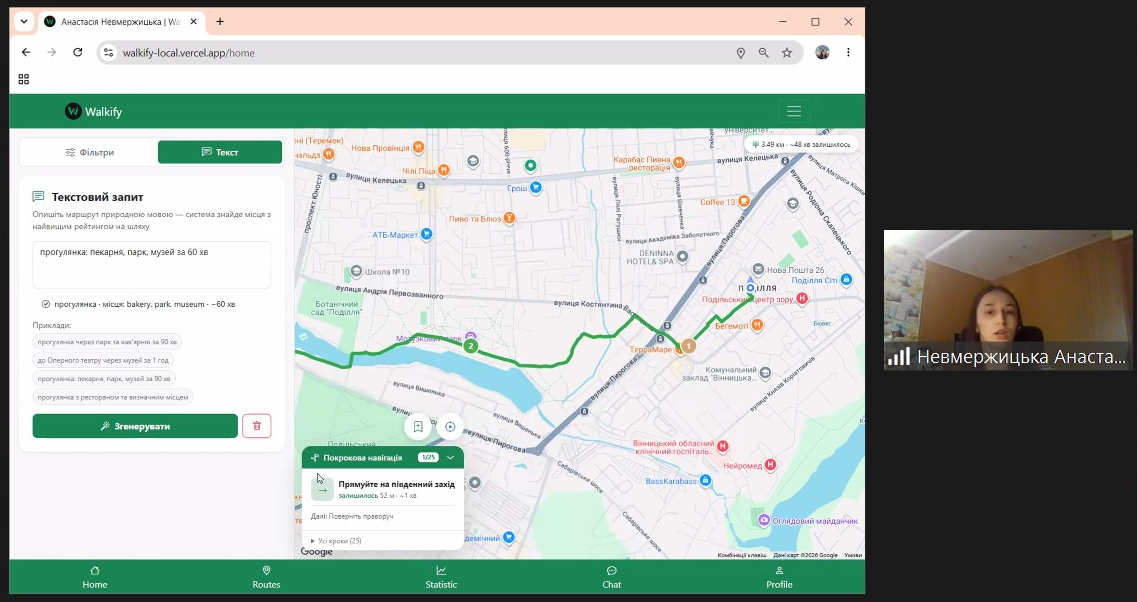Open the Chrome profile avatar
This screenshot has height=602, width=1137.
point(822,52)
